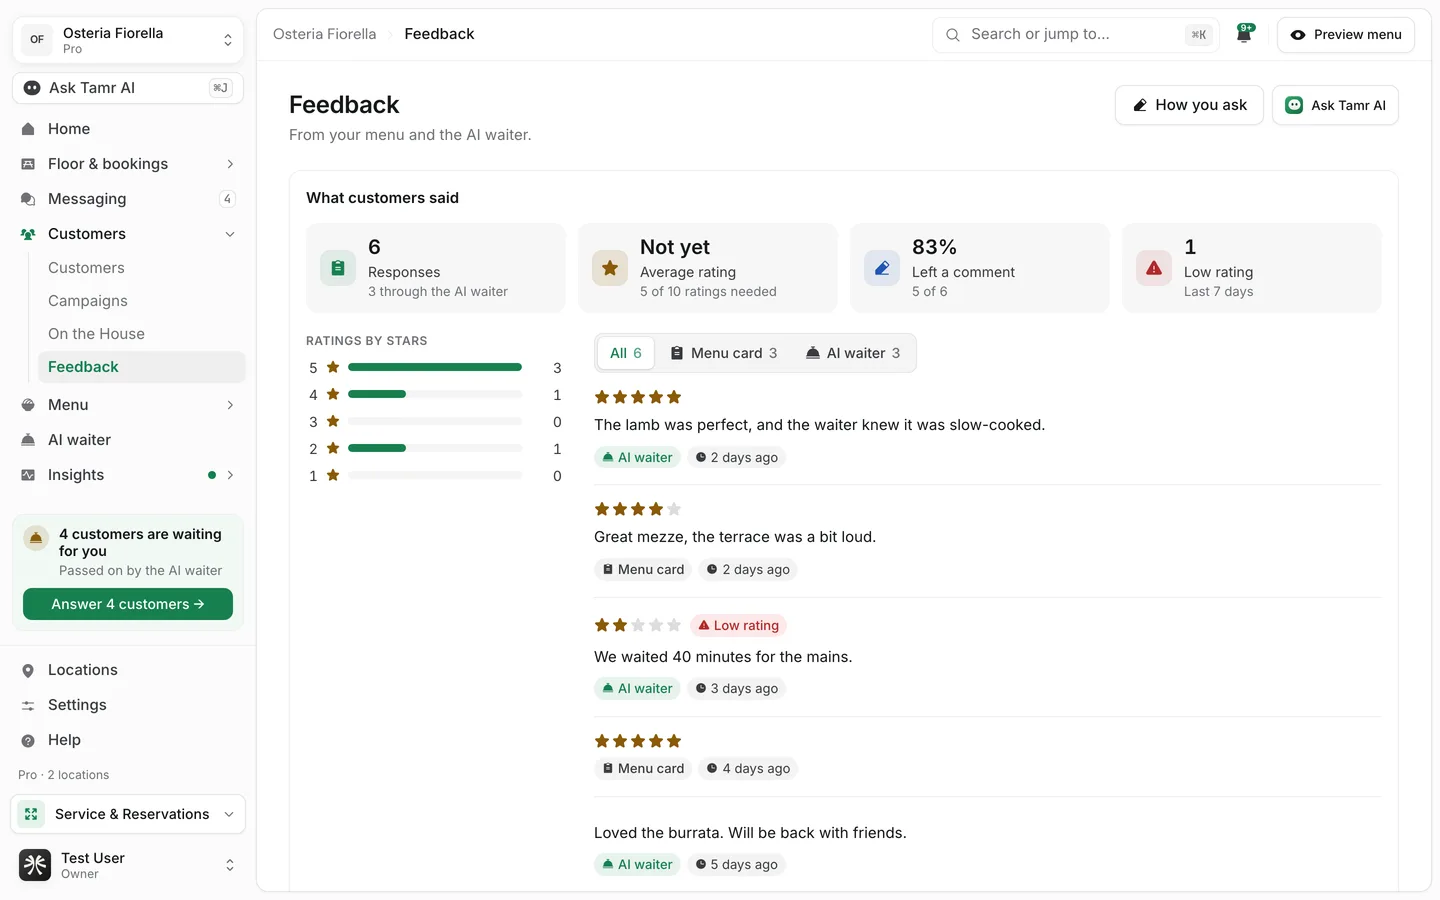Click the Messaging chat bubbles icon
This screenshot has width=1440, height=900.
[x=28, y=199]
